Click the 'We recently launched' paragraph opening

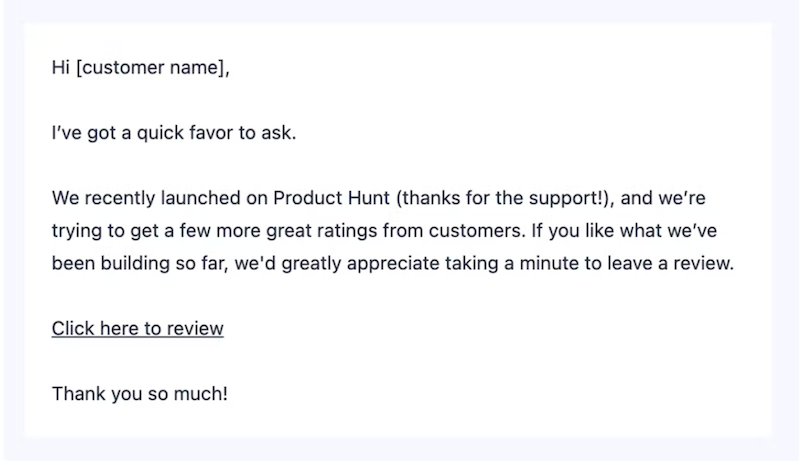click(130, 198)
